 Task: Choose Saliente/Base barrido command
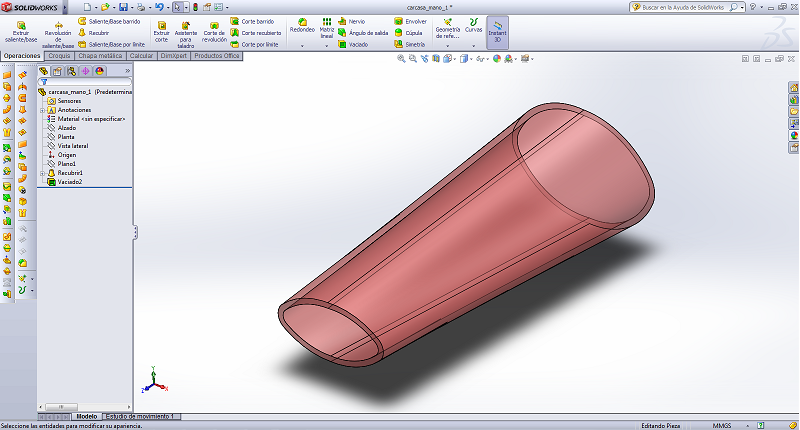coord(109,21)
